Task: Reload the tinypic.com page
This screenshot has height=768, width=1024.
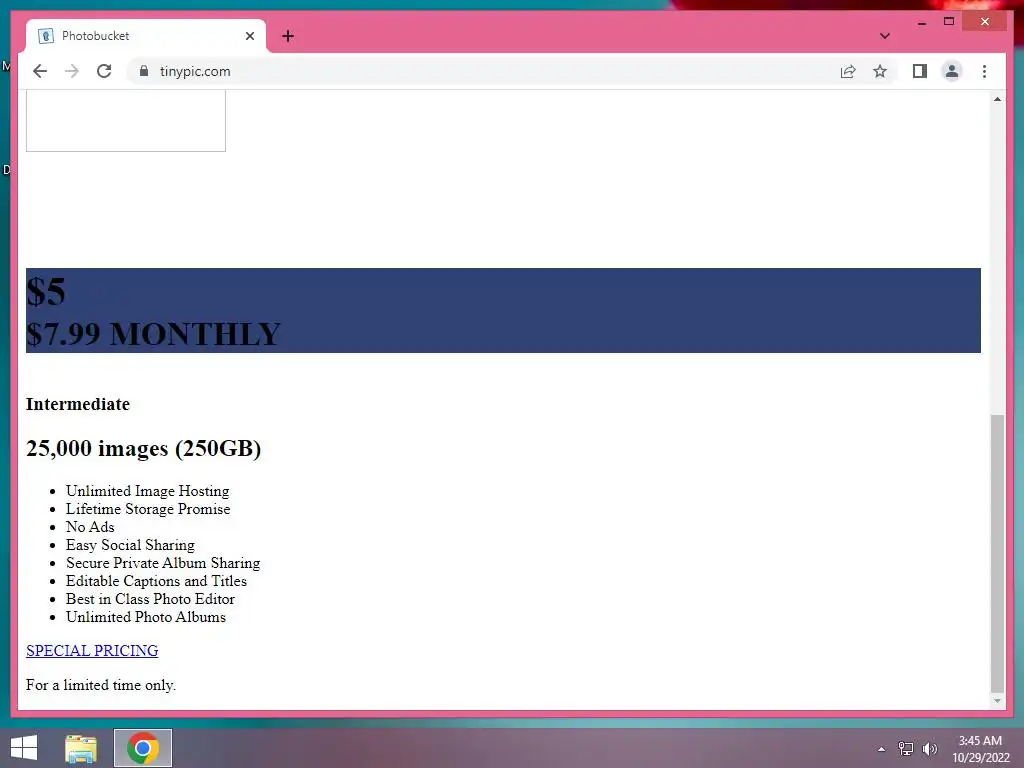Action: pyautogui.click(x=104, y=71)
